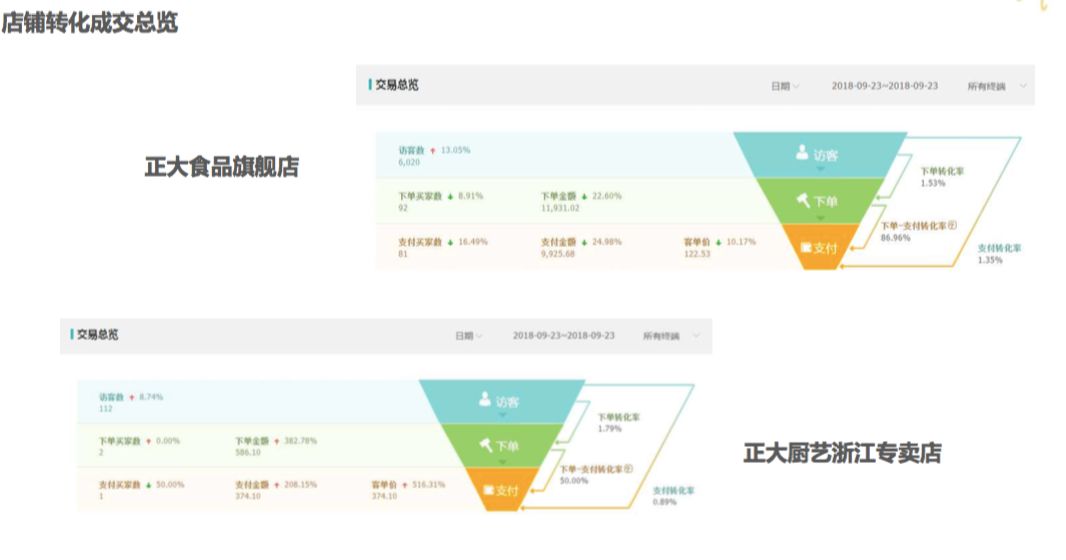Click the green down arrow beside 16.49%
This screenshot has height=560, width=1066.
(x=450, y=242)
